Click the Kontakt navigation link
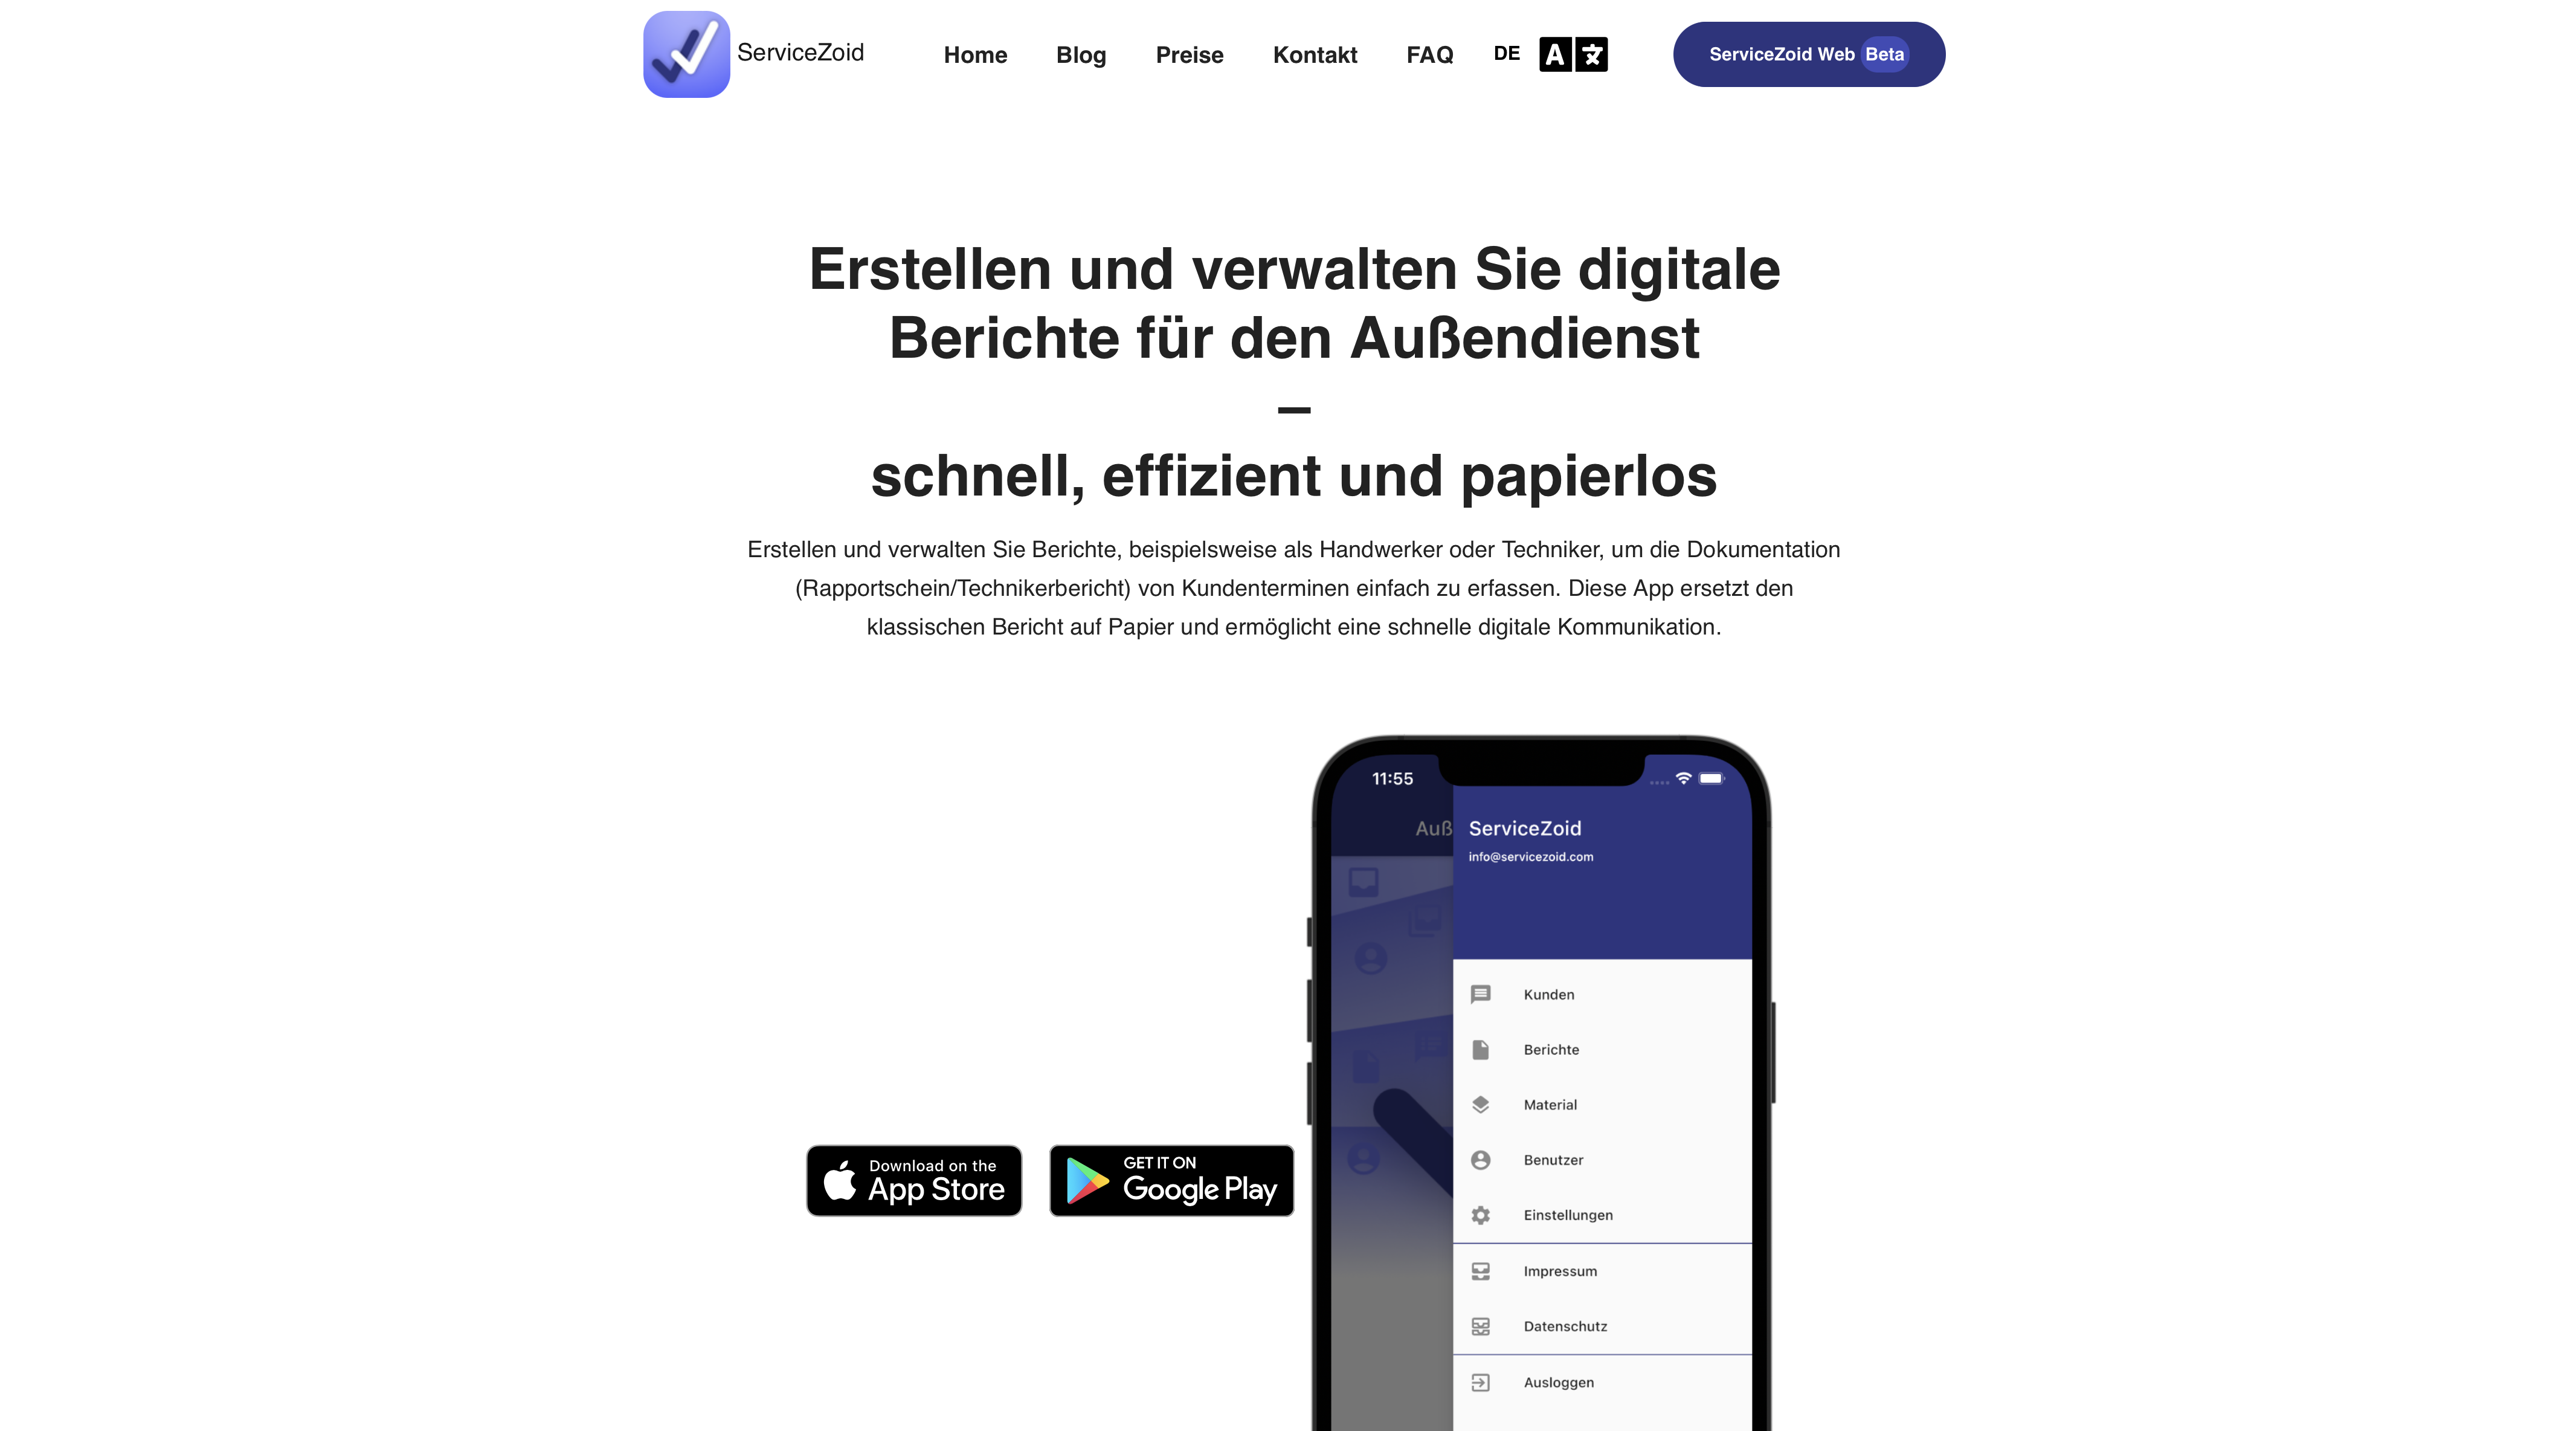Screen dimensions: 2576x1431 (1315, 53)
